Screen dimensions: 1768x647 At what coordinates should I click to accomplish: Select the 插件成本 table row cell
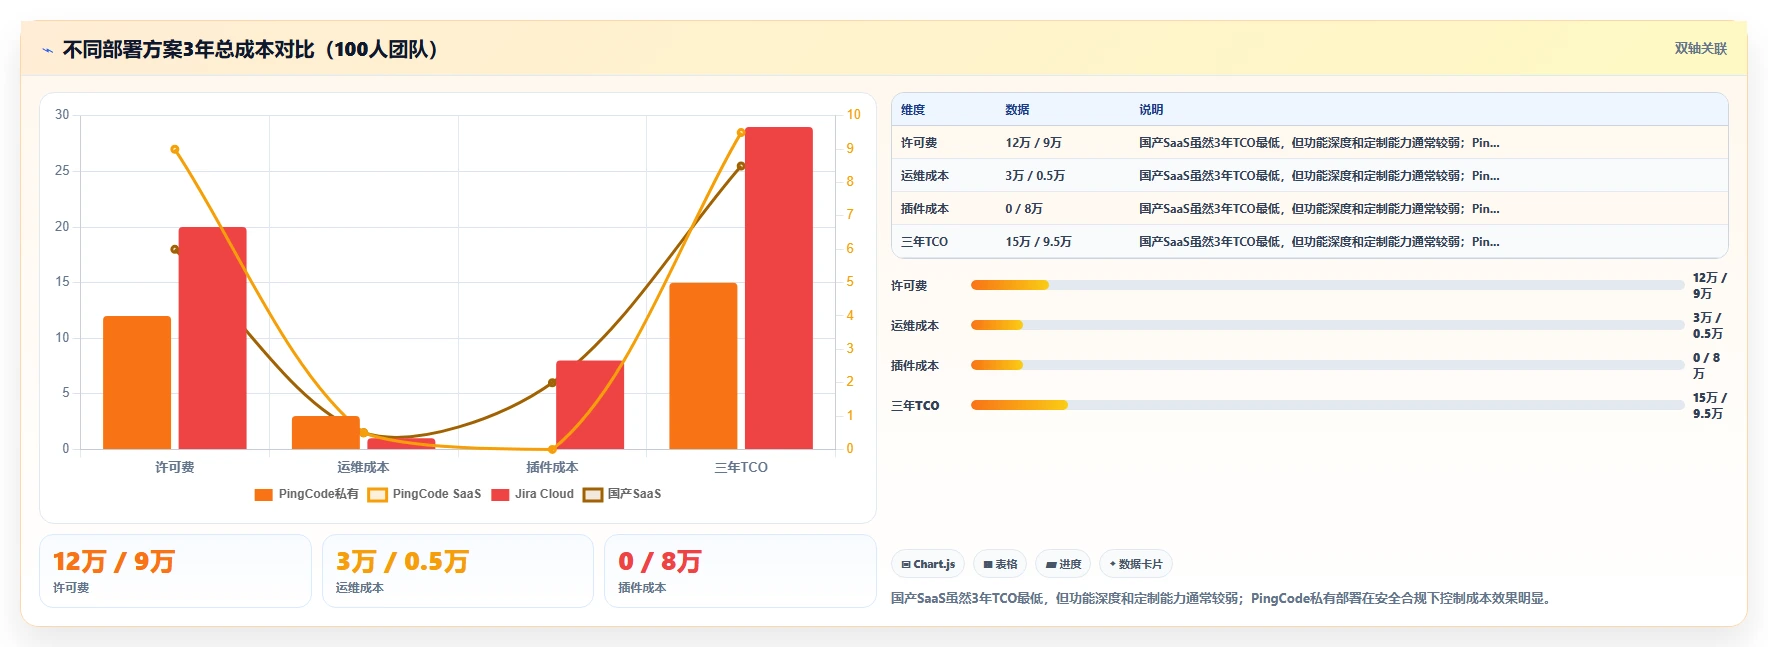tap(925, 209)
